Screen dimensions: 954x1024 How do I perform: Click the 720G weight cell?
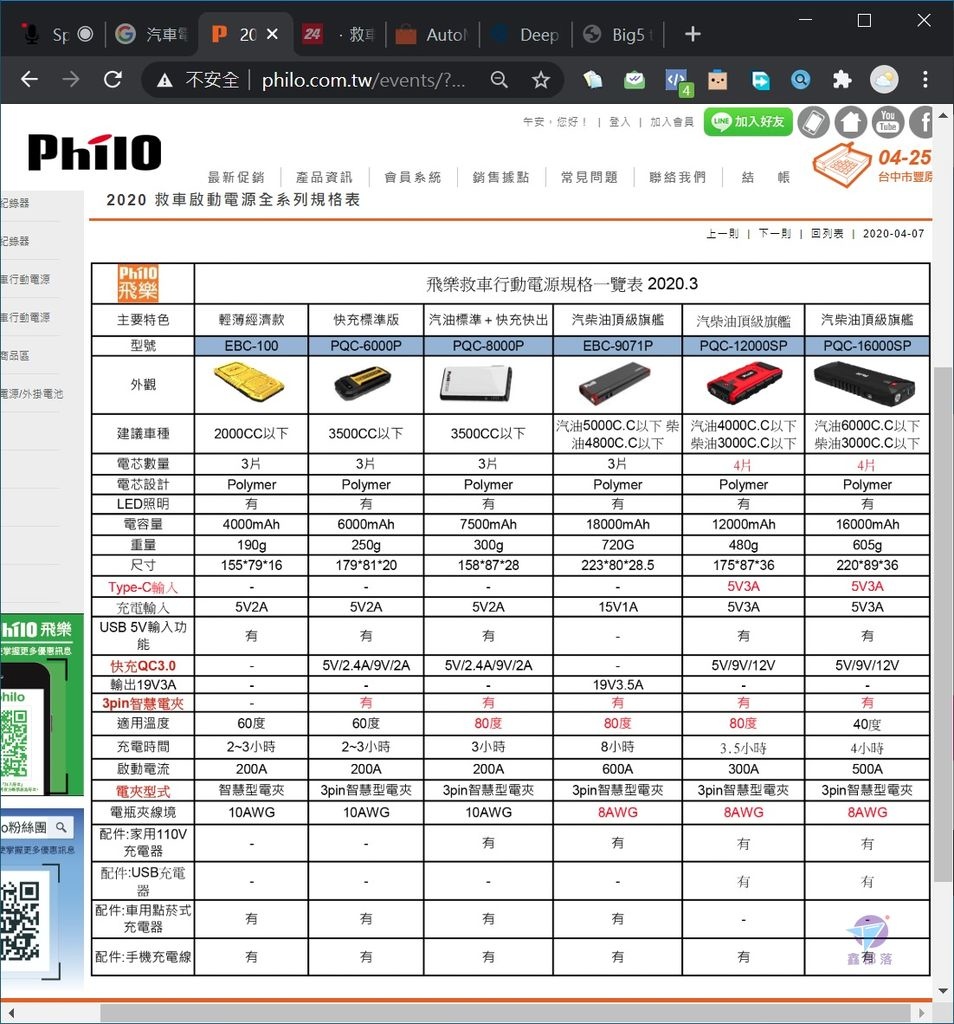(618, 545)
